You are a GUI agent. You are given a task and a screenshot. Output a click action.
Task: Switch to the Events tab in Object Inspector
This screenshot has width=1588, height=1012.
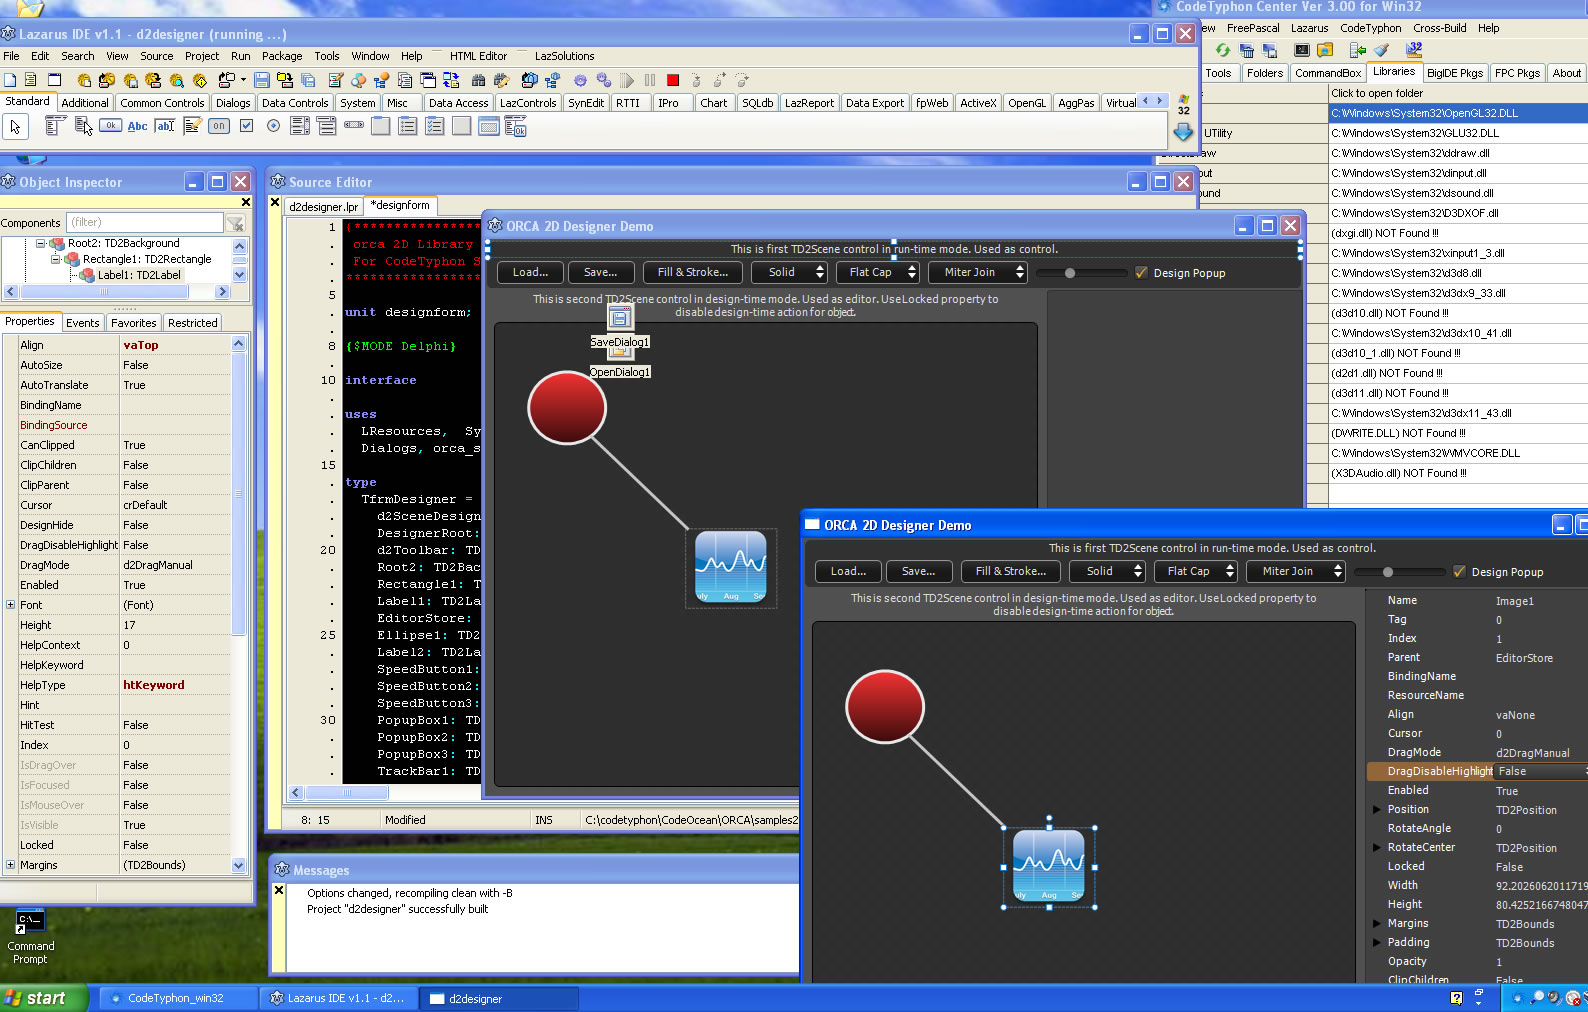[x=83, y=323]
